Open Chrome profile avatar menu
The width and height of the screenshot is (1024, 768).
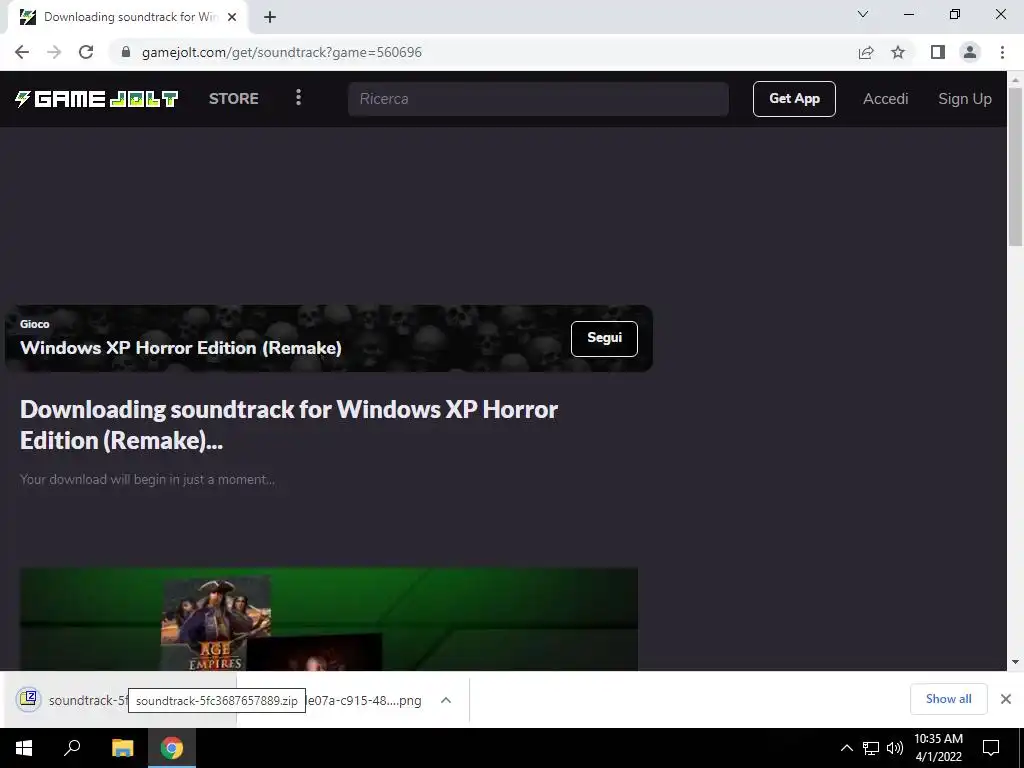pyautogui.click(x=970, y=52)
